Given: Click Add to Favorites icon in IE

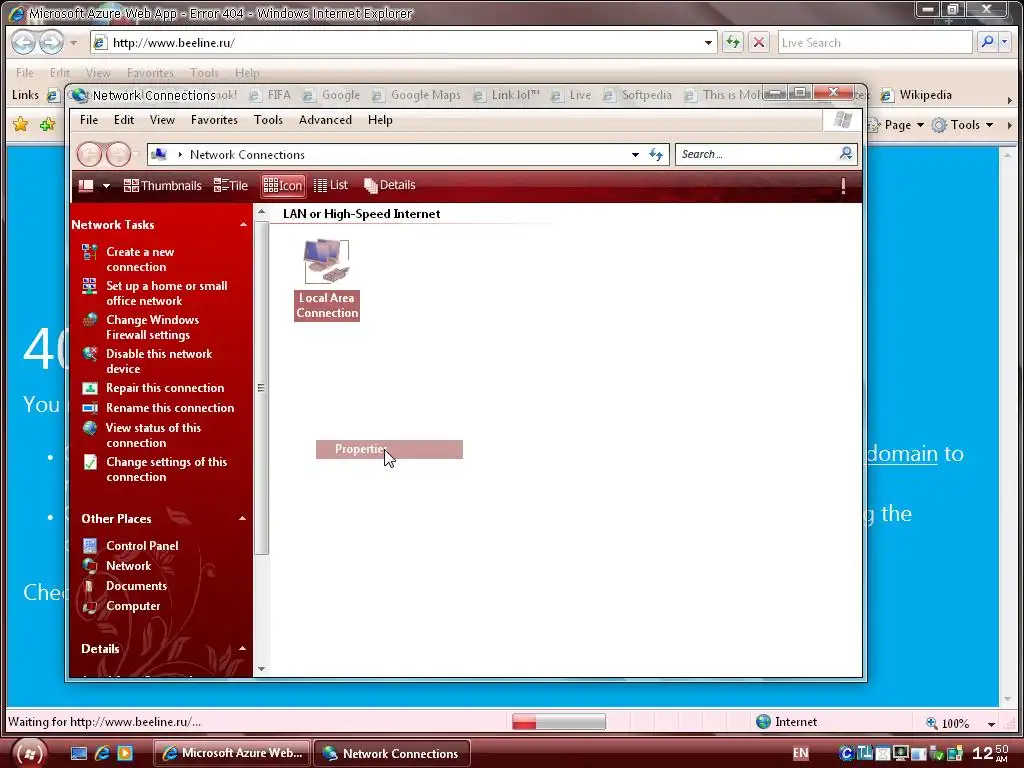Looking at the screenshot, I should [x=47, y=124].
